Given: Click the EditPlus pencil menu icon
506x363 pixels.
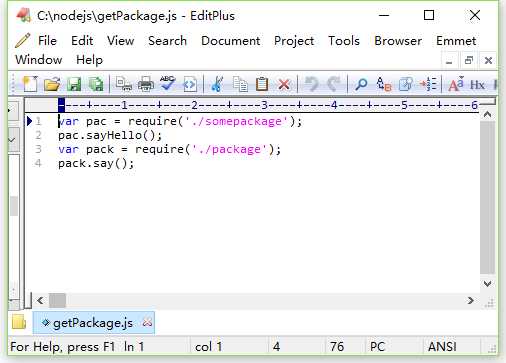Looking at the screenshot, I should tap(23, 40).
